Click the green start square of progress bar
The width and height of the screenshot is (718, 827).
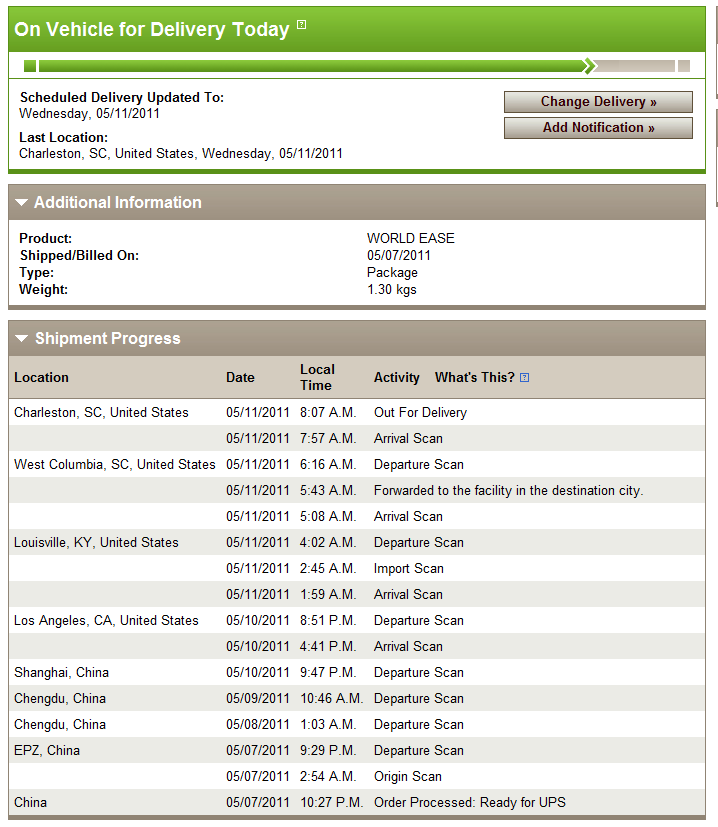click(x=30, y=66)
